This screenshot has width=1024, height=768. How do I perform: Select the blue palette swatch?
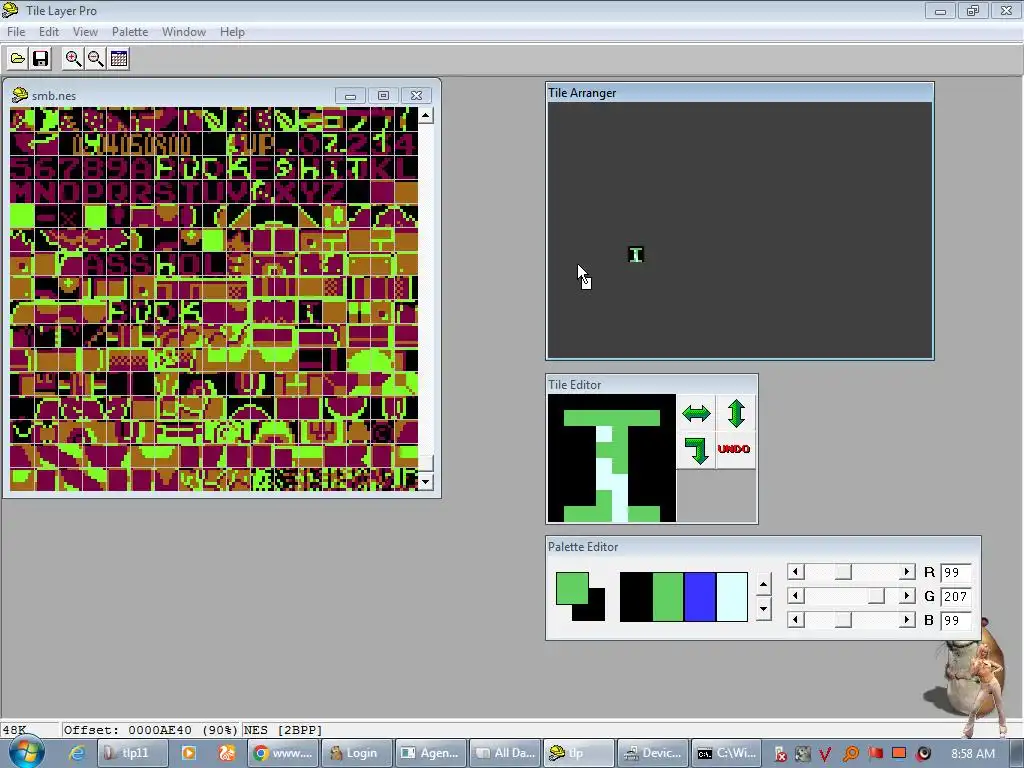[699, 597]
